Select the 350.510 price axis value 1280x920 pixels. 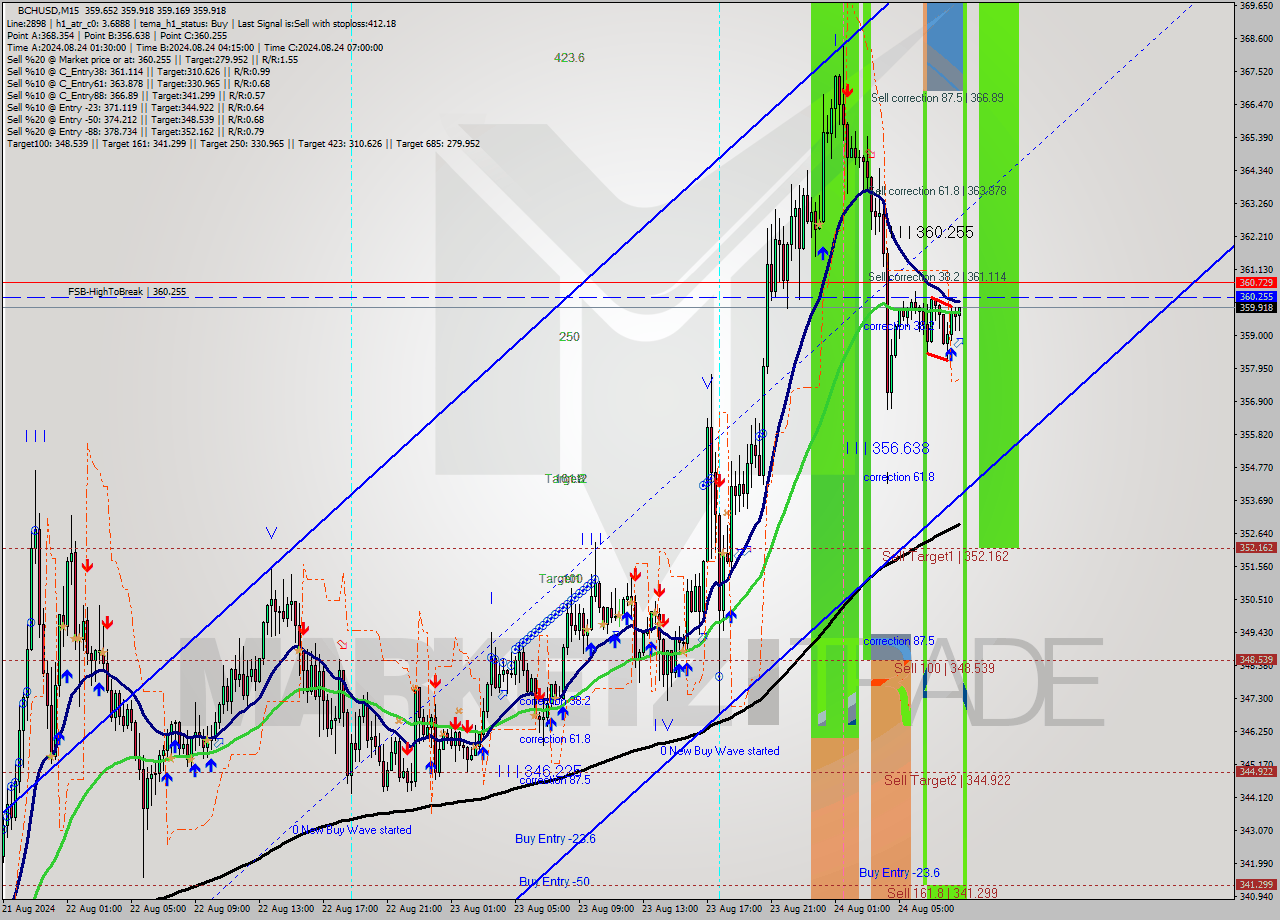(x=1256, y=599)
